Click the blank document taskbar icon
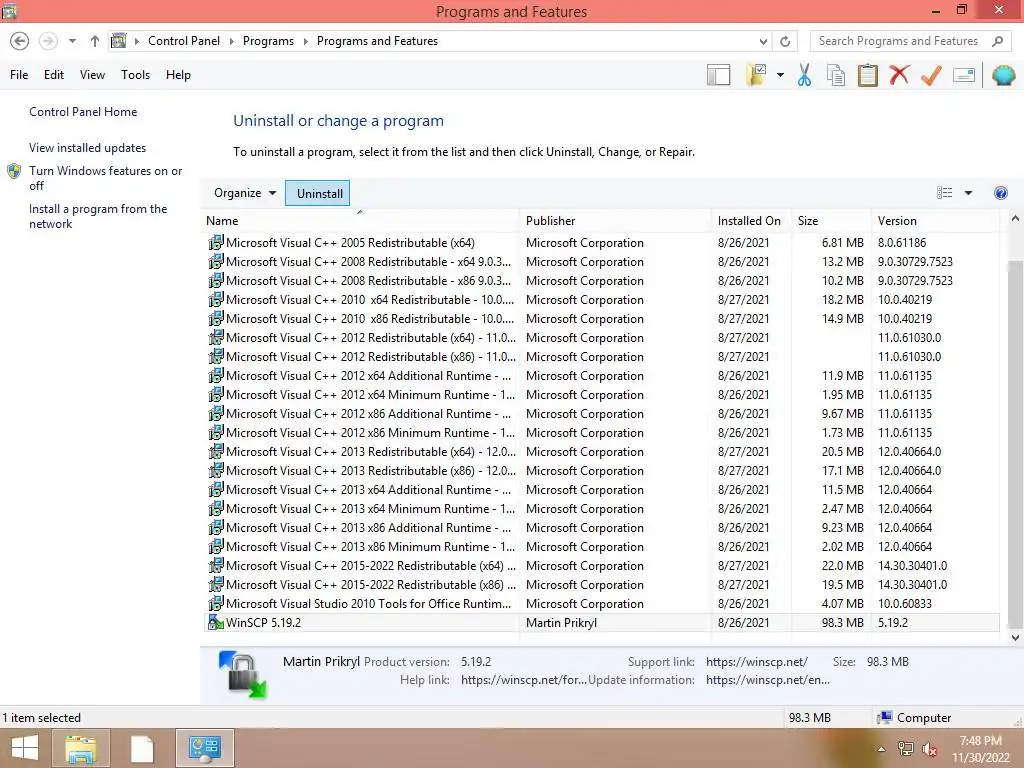 point(142,748)
